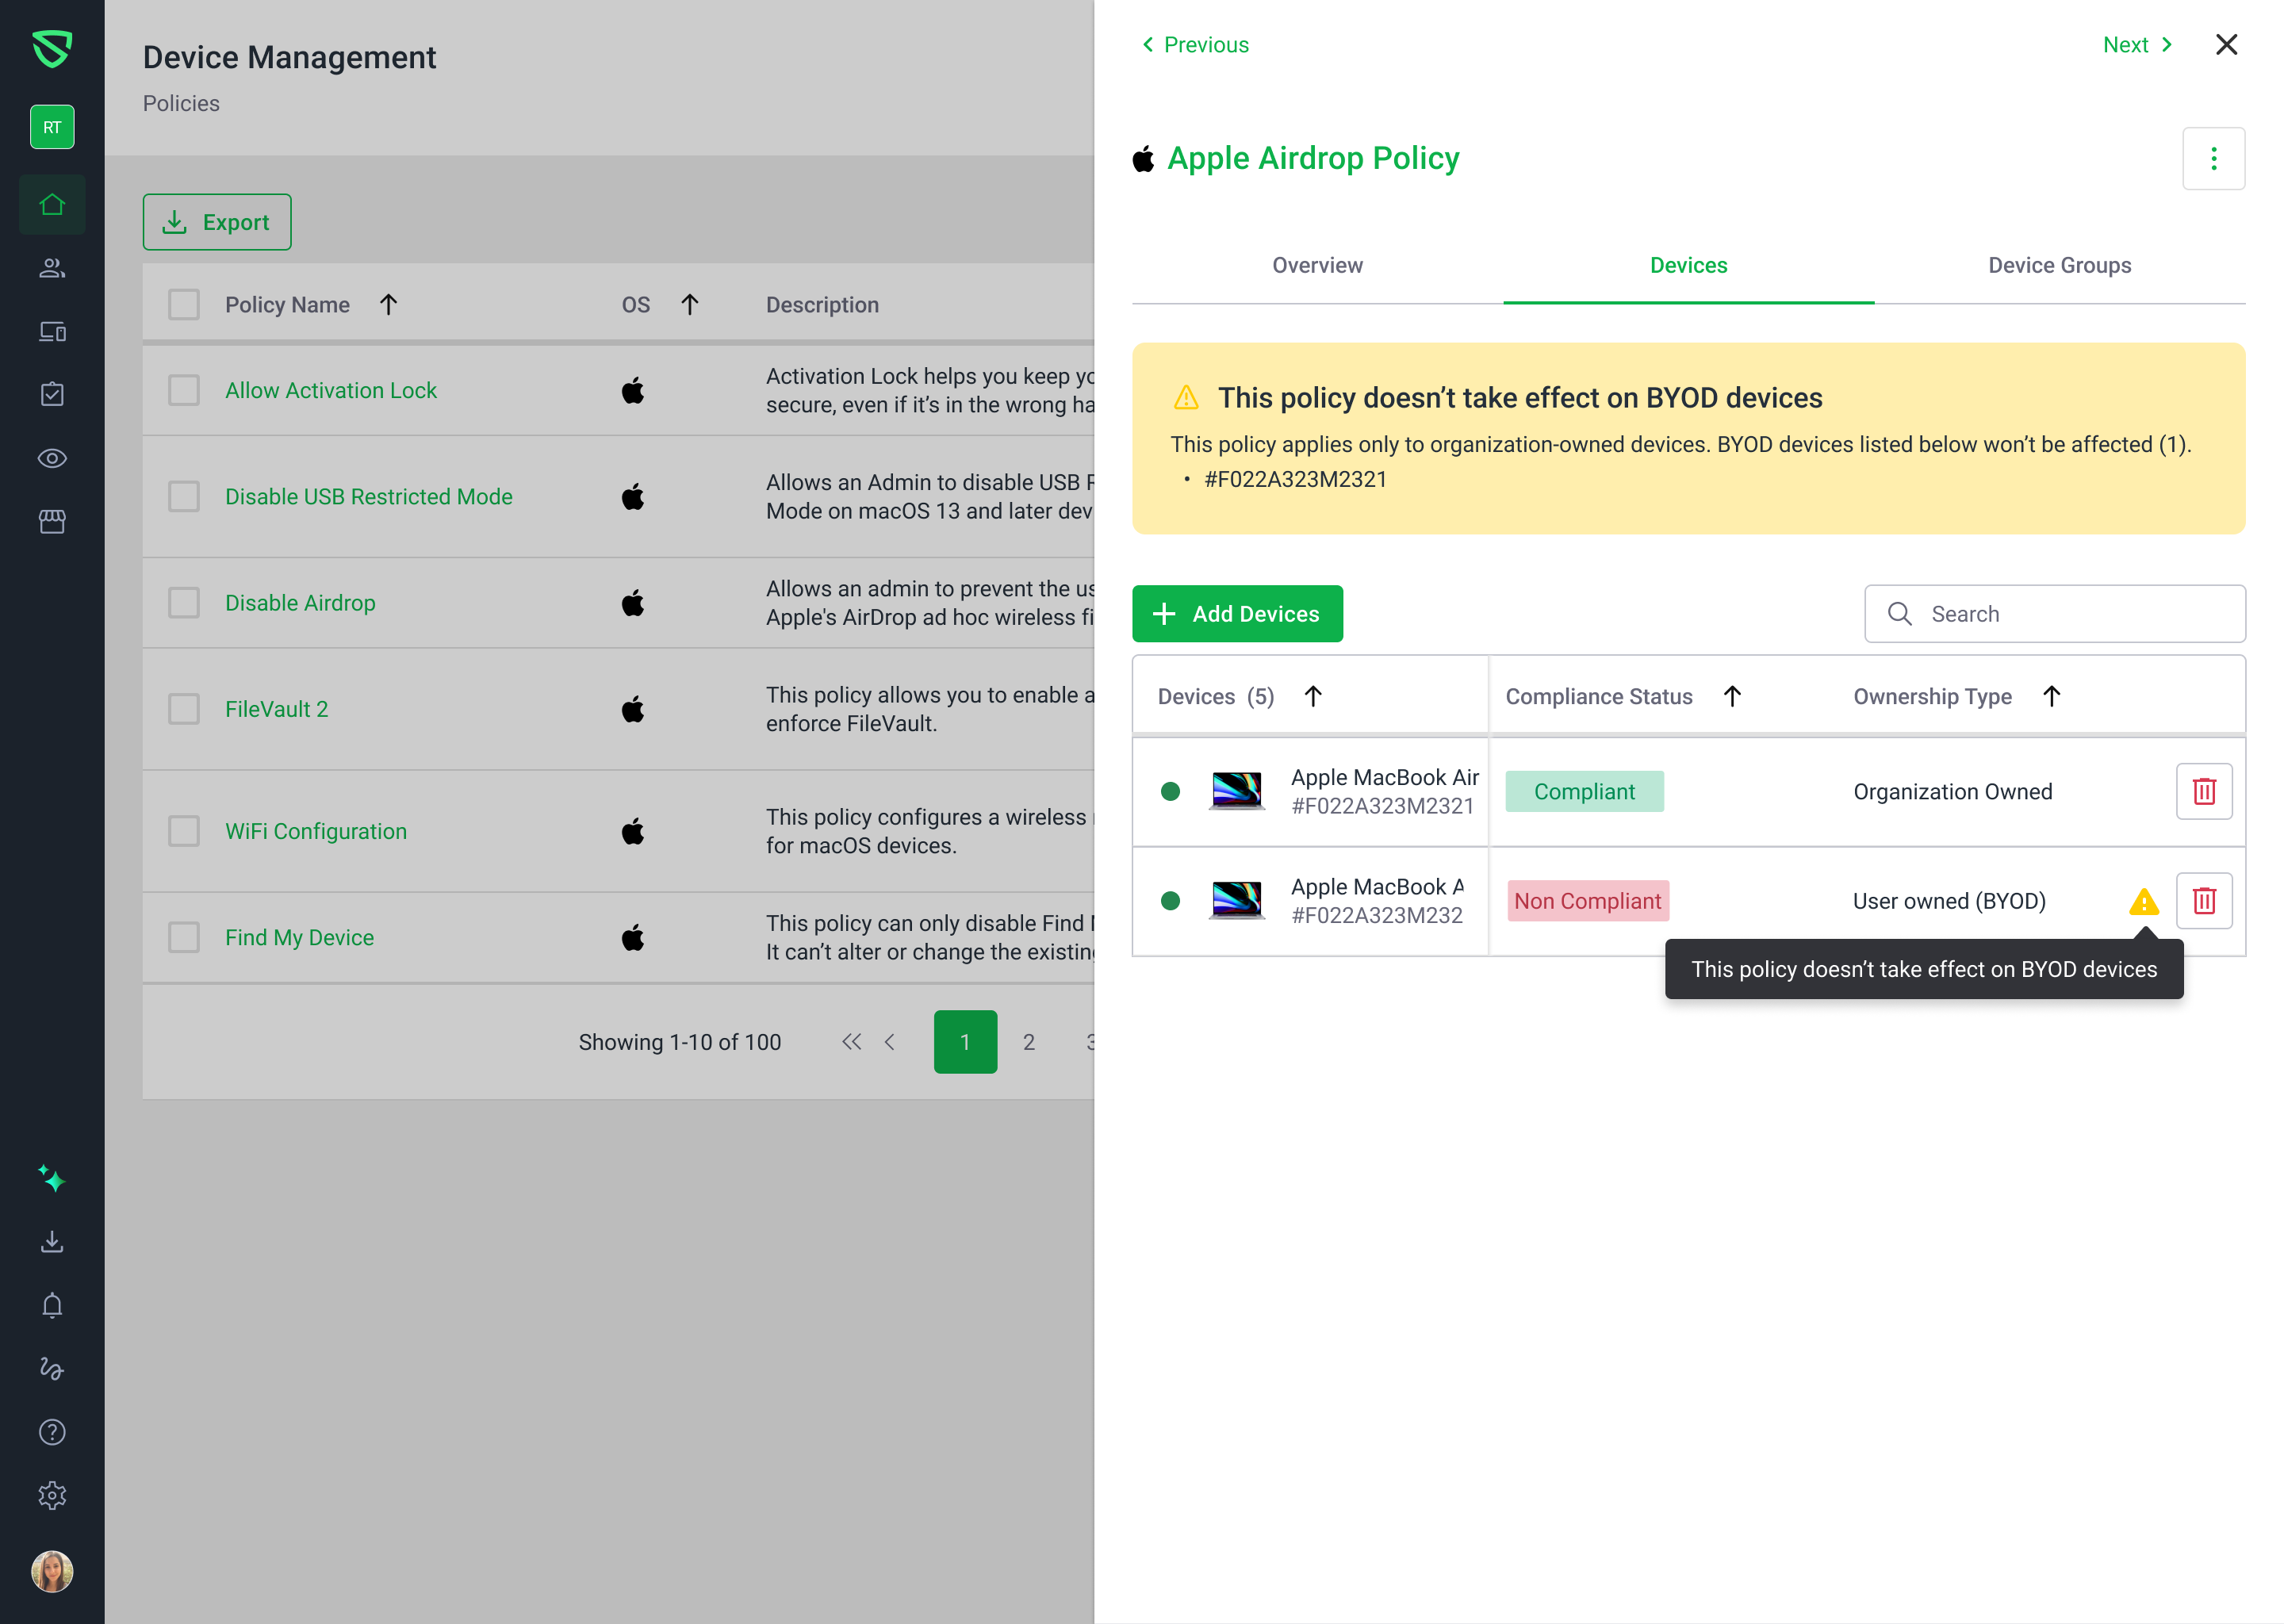
Task: Click the yellow BYOD warning triangle icon
Action: click(x=2143, y=901)
